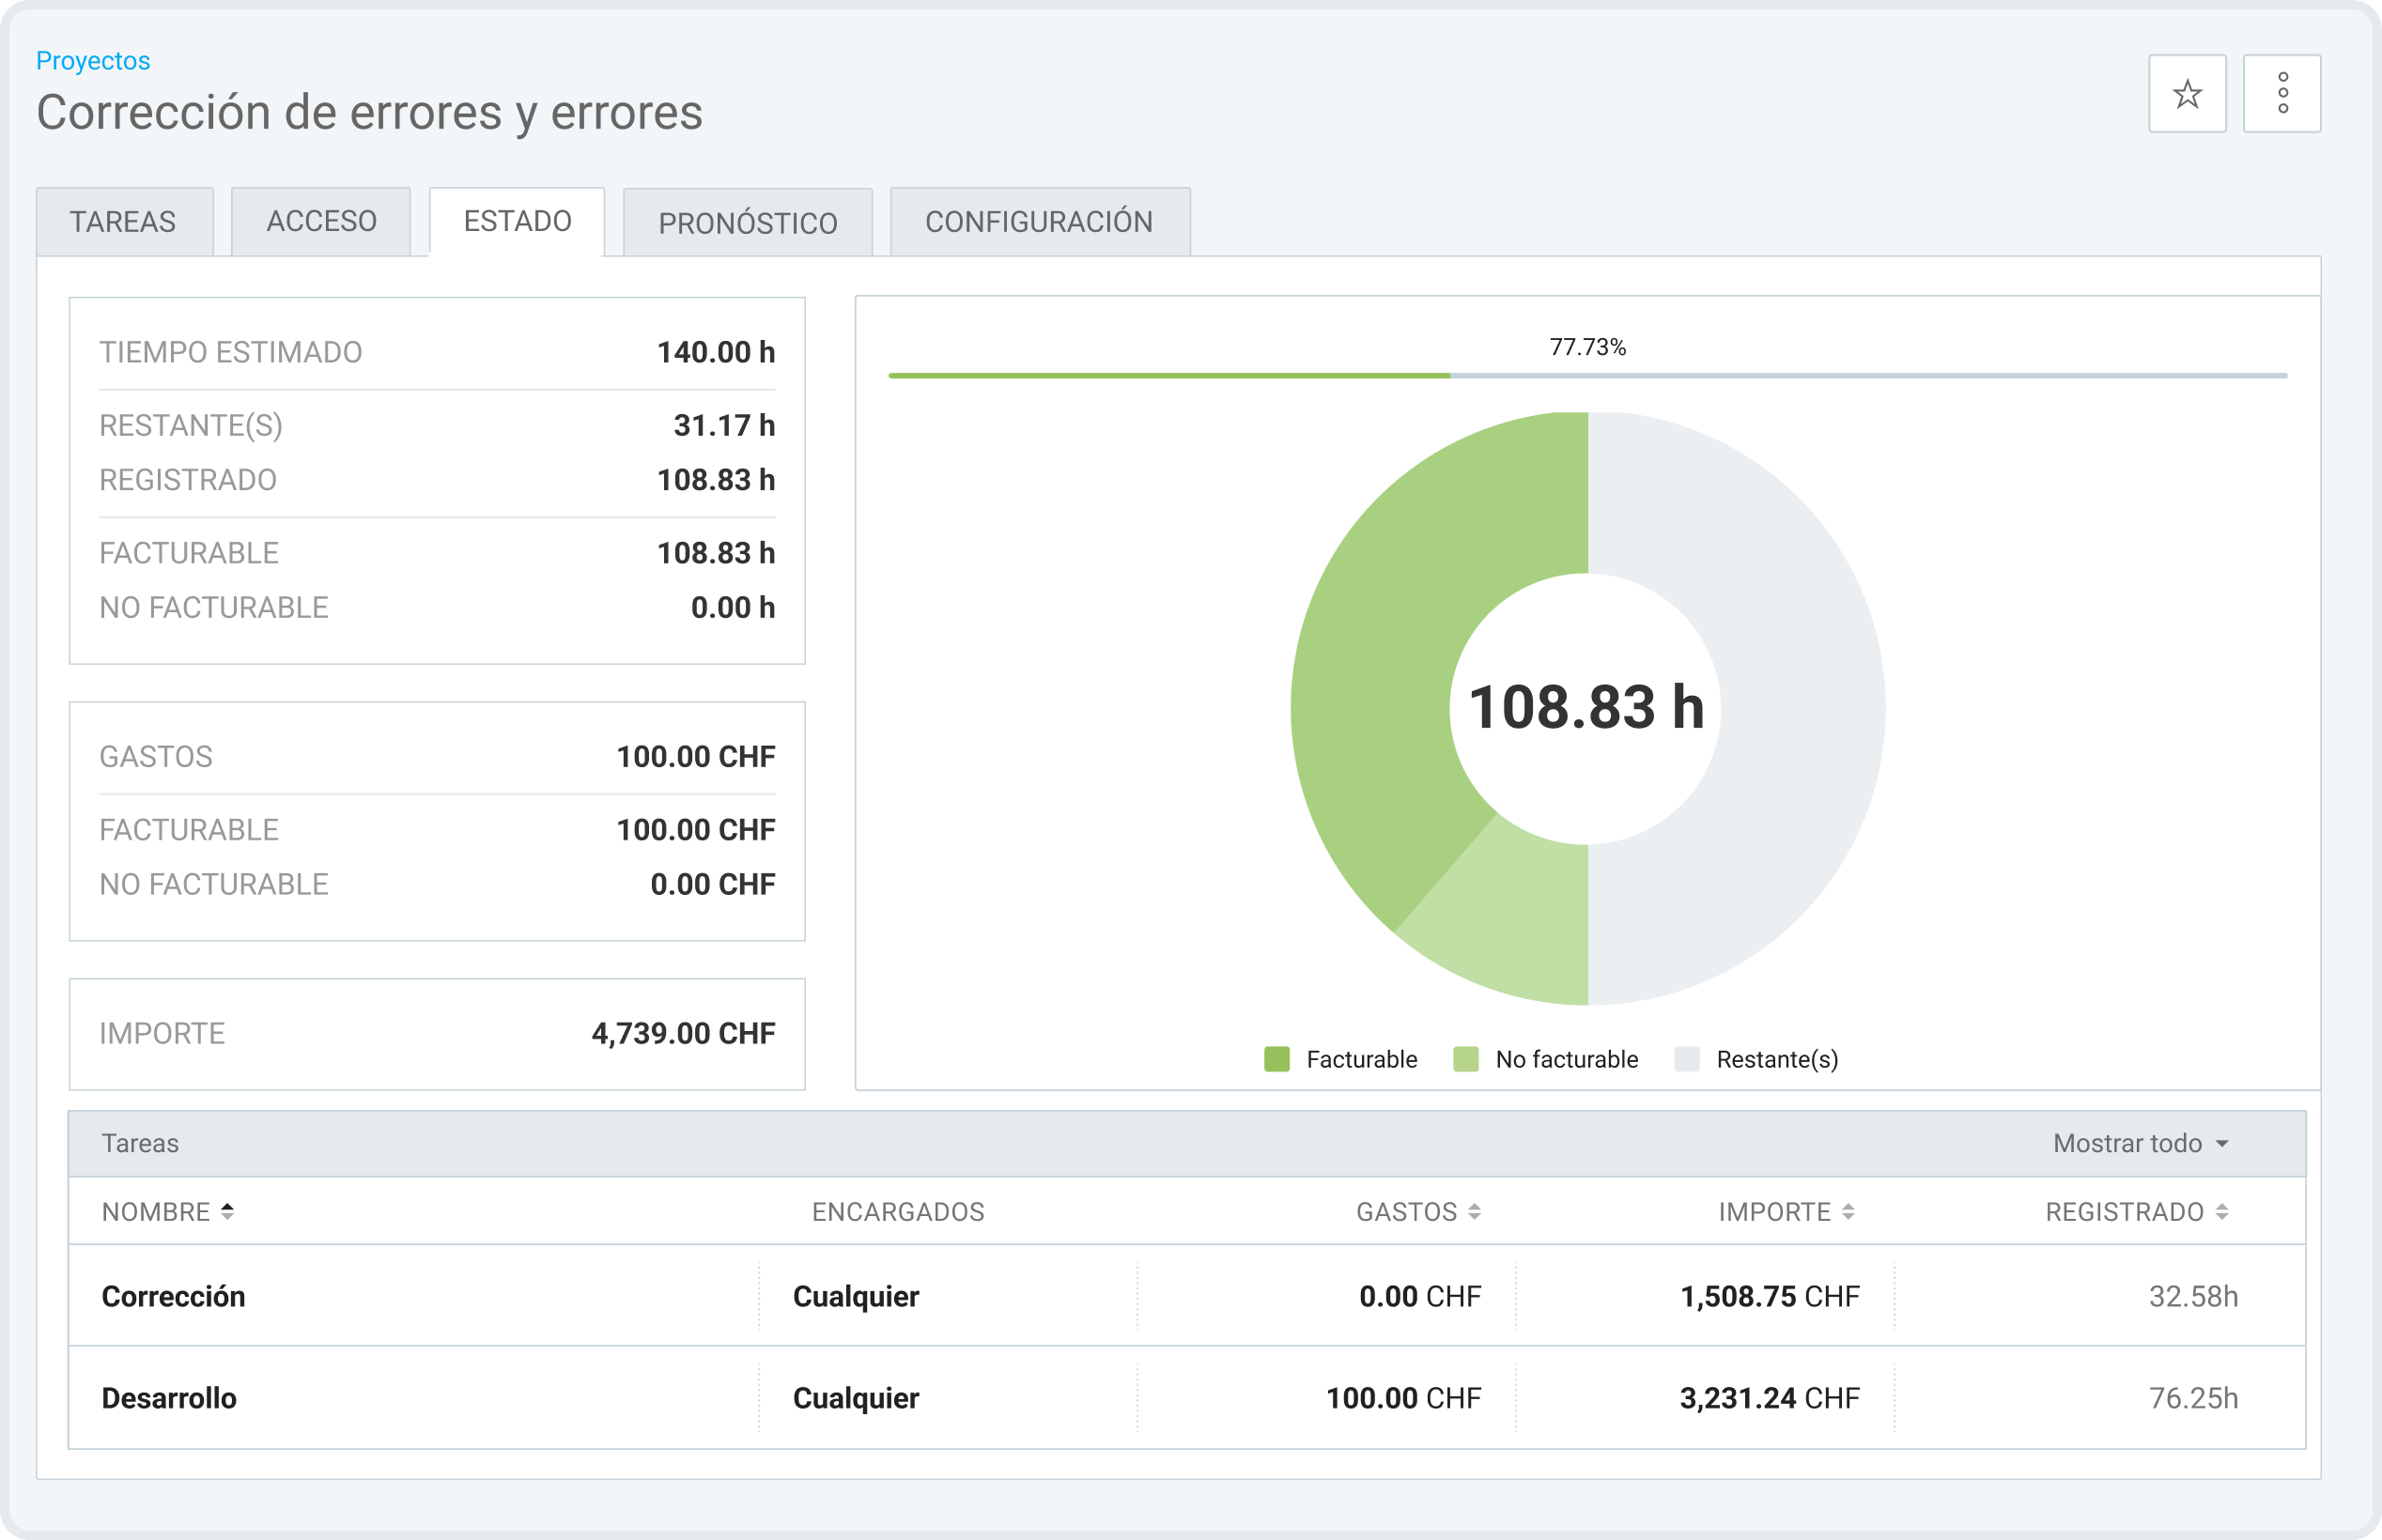Image resolution: width=2382 pixels, height=1540 pixels.
Task: Open the Acceso tab
Action: (321, 222)
